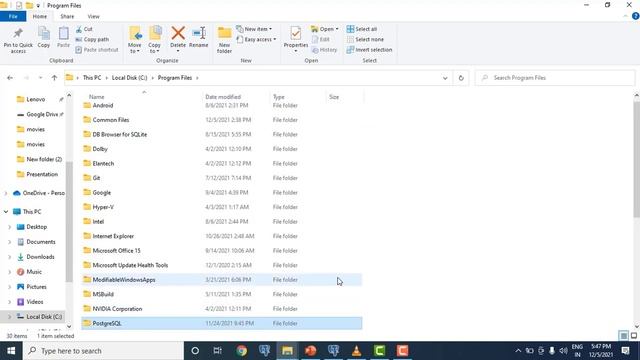Image resolution: width=640 pixels, height=360 pixels.
Task: Open the New item dropdown
Action: click(254, 29)
